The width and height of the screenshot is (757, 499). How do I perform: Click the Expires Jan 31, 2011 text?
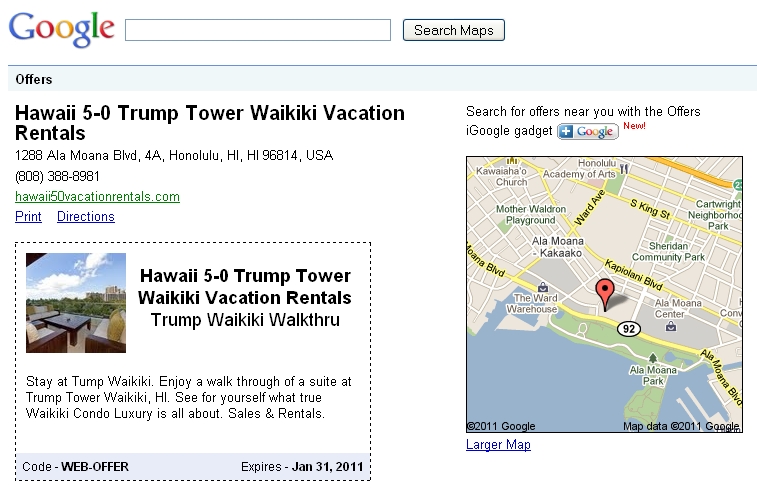pos(302,467)
